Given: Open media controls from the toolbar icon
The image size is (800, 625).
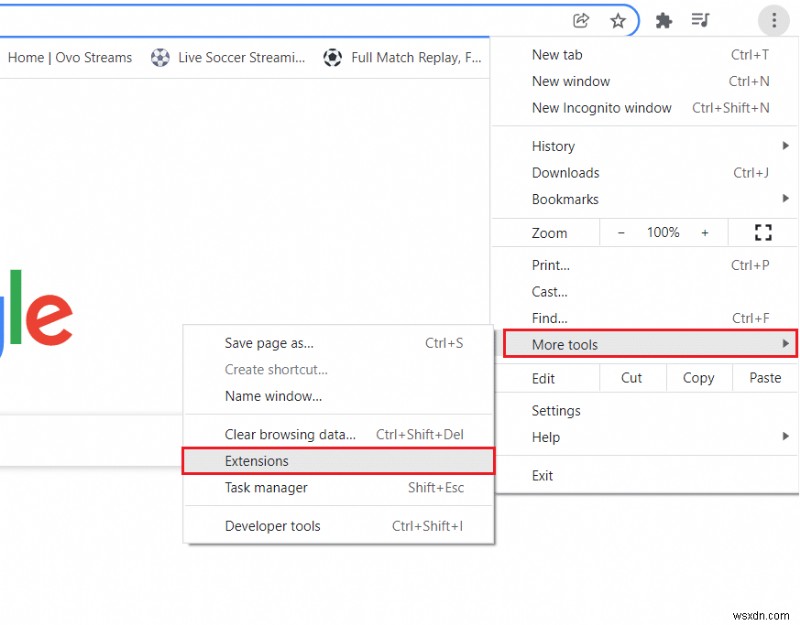Looking at the screenshot, I should tap(701, 19).
